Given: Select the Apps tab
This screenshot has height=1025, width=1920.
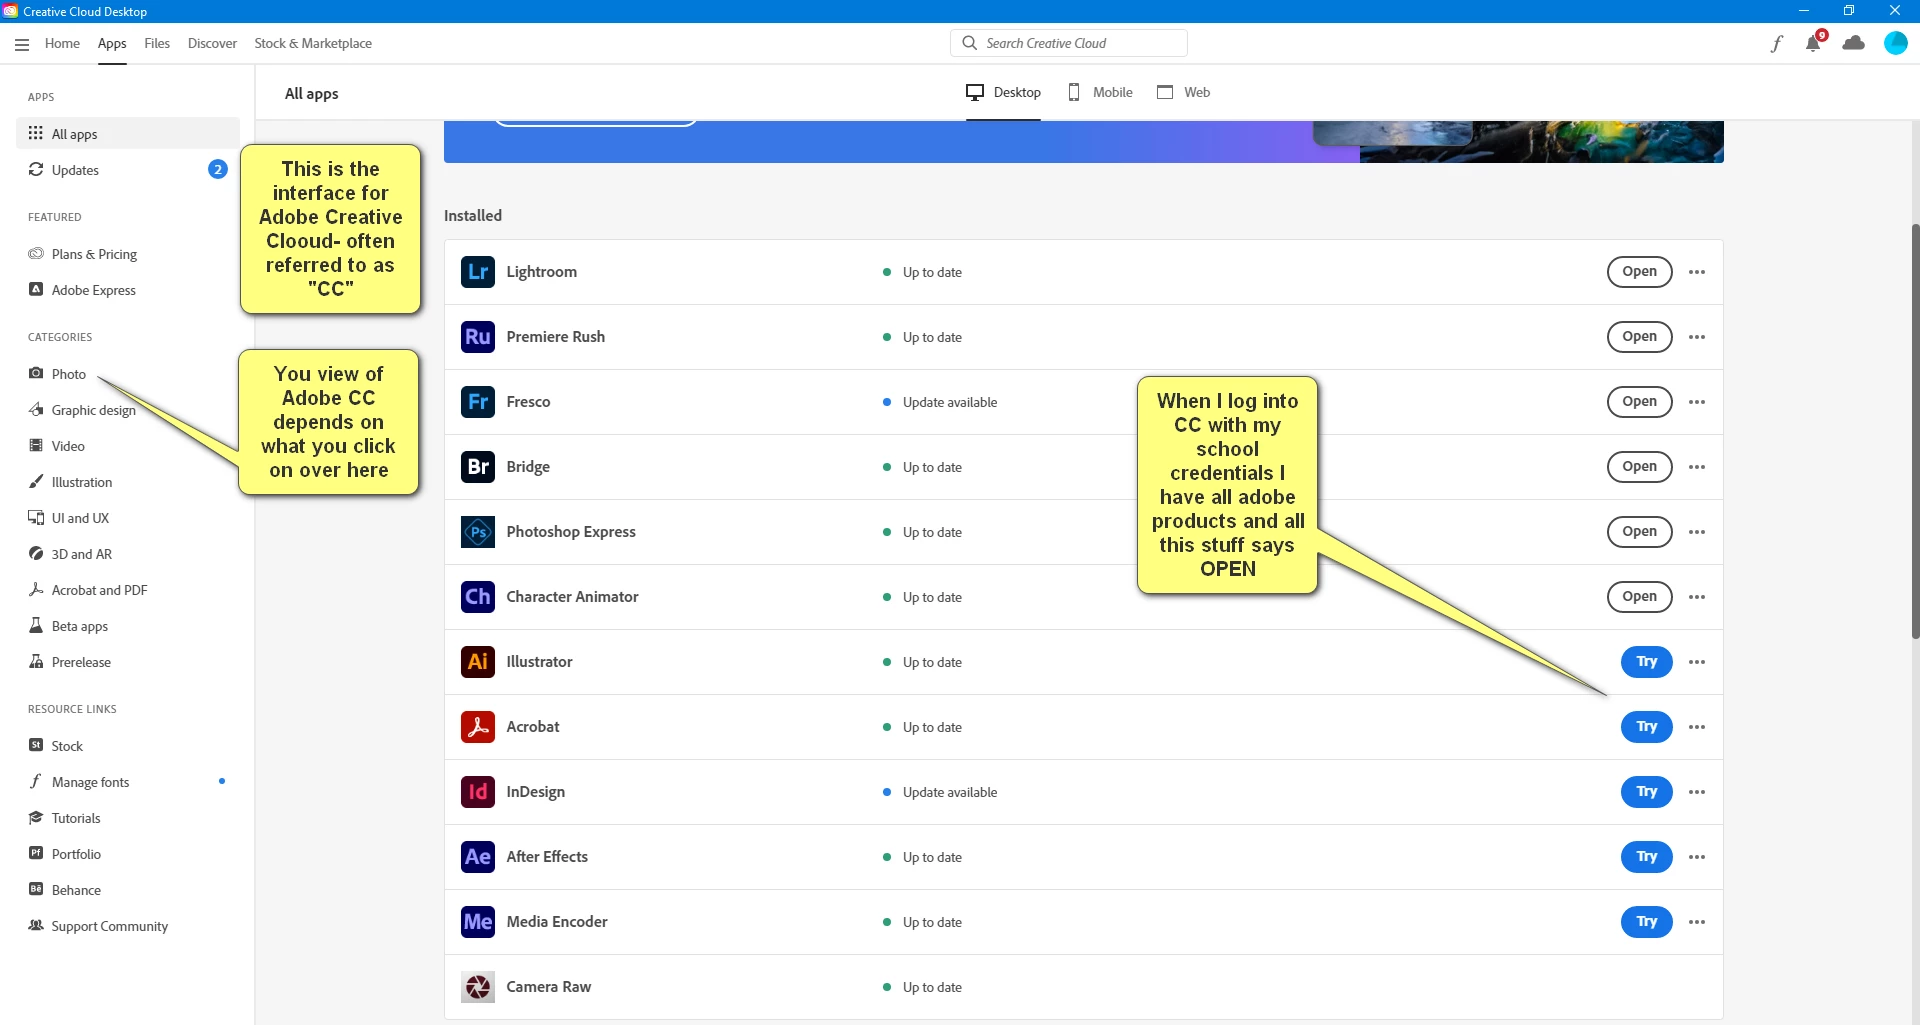Looking at the screenshot, I should [112, 43].
